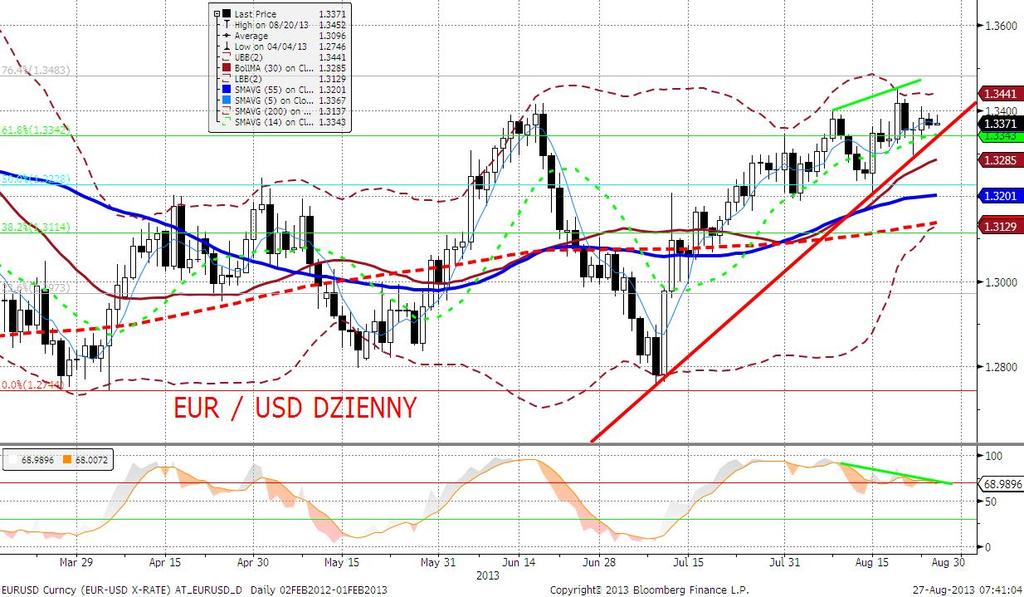Click the 1.3367 value in the legend

point(332,101)
